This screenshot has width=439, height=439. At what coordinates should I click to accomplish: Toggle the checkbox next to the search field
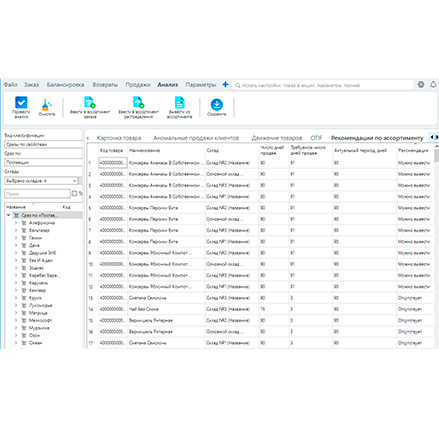pos(75,193)
